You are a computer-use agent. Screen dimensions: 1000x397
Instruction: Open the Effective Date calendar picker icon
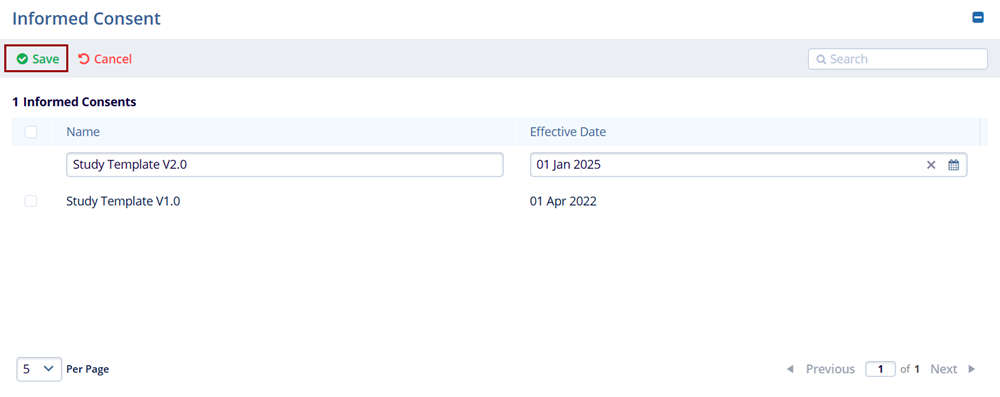pyautogui.click(x=953, y=165)
